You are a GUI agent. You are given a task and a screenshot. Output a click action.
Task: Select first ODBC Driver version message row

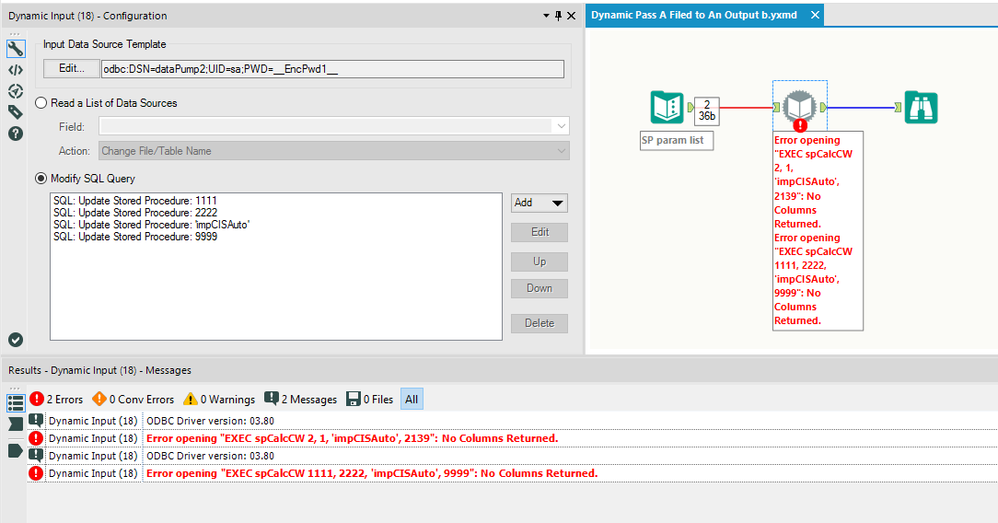(x=512, y=421)
